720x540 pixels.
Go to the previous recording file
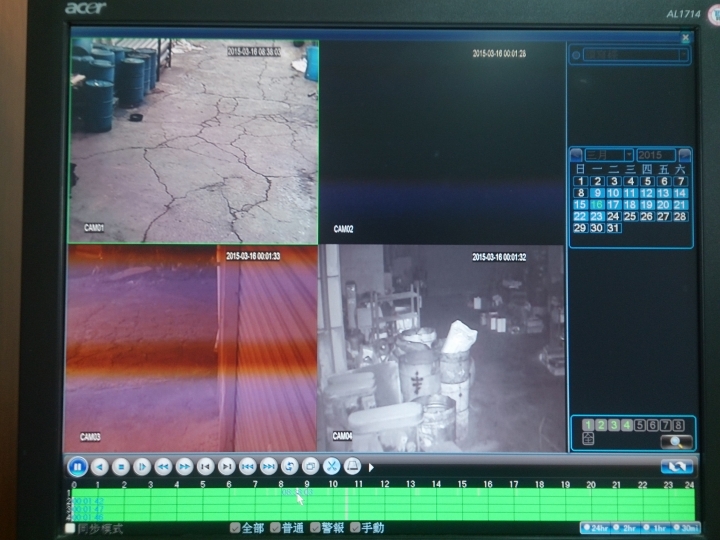[x=248, y=467]
